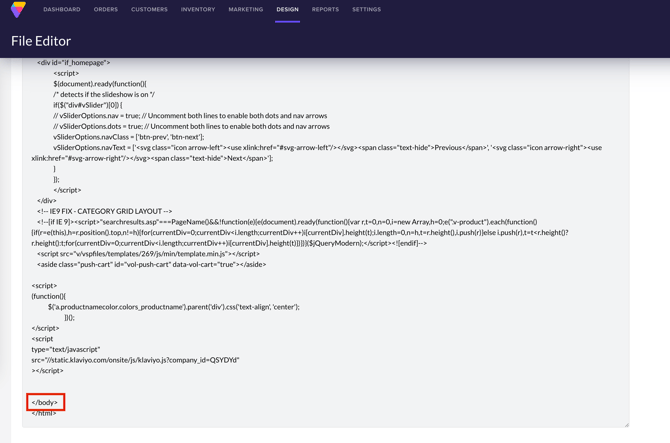Place cursor on the highlighted </body> tag
Image resolution: width=670 pixels, height=443 pixels.
click(45, 402)
